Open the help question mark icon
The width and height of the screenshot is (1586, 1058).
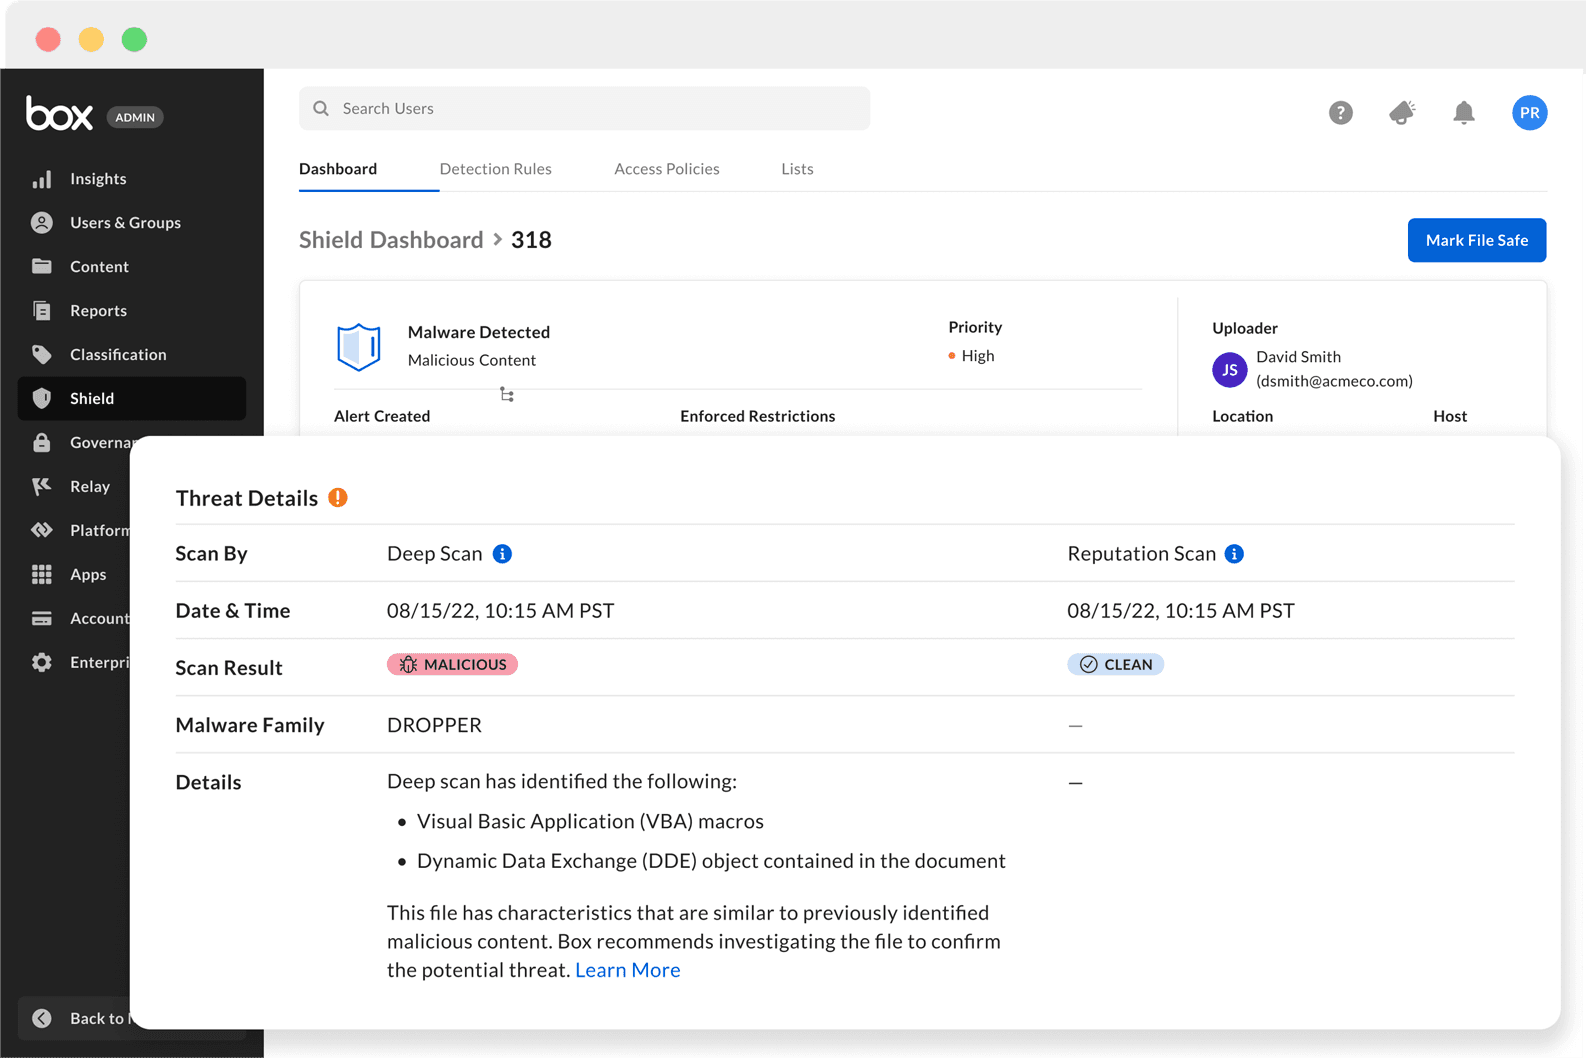pos(1341,113)
